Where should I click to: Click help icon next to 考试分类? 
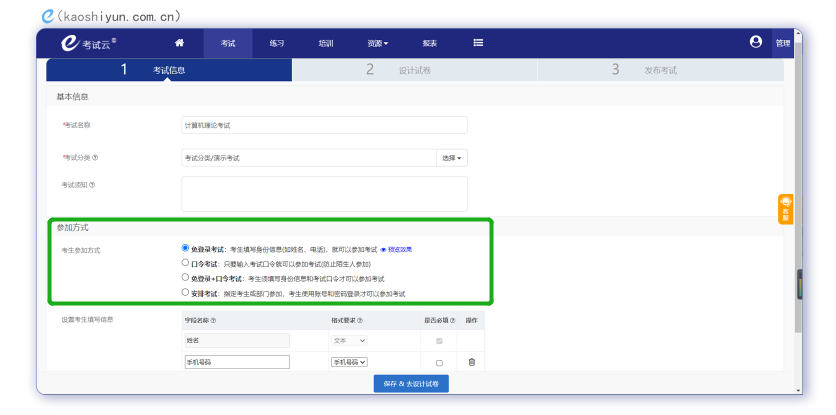[95, 157]
